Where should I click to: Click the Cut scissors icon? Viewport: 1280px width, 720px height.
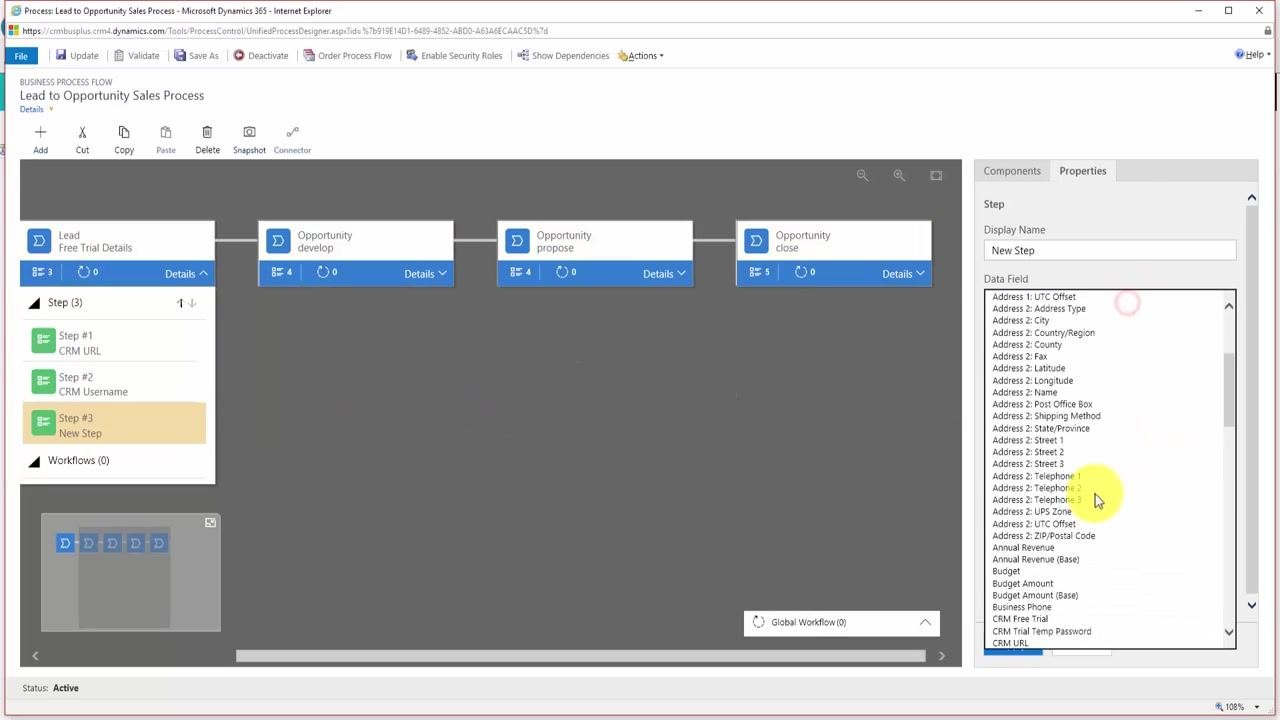(82, 132)
